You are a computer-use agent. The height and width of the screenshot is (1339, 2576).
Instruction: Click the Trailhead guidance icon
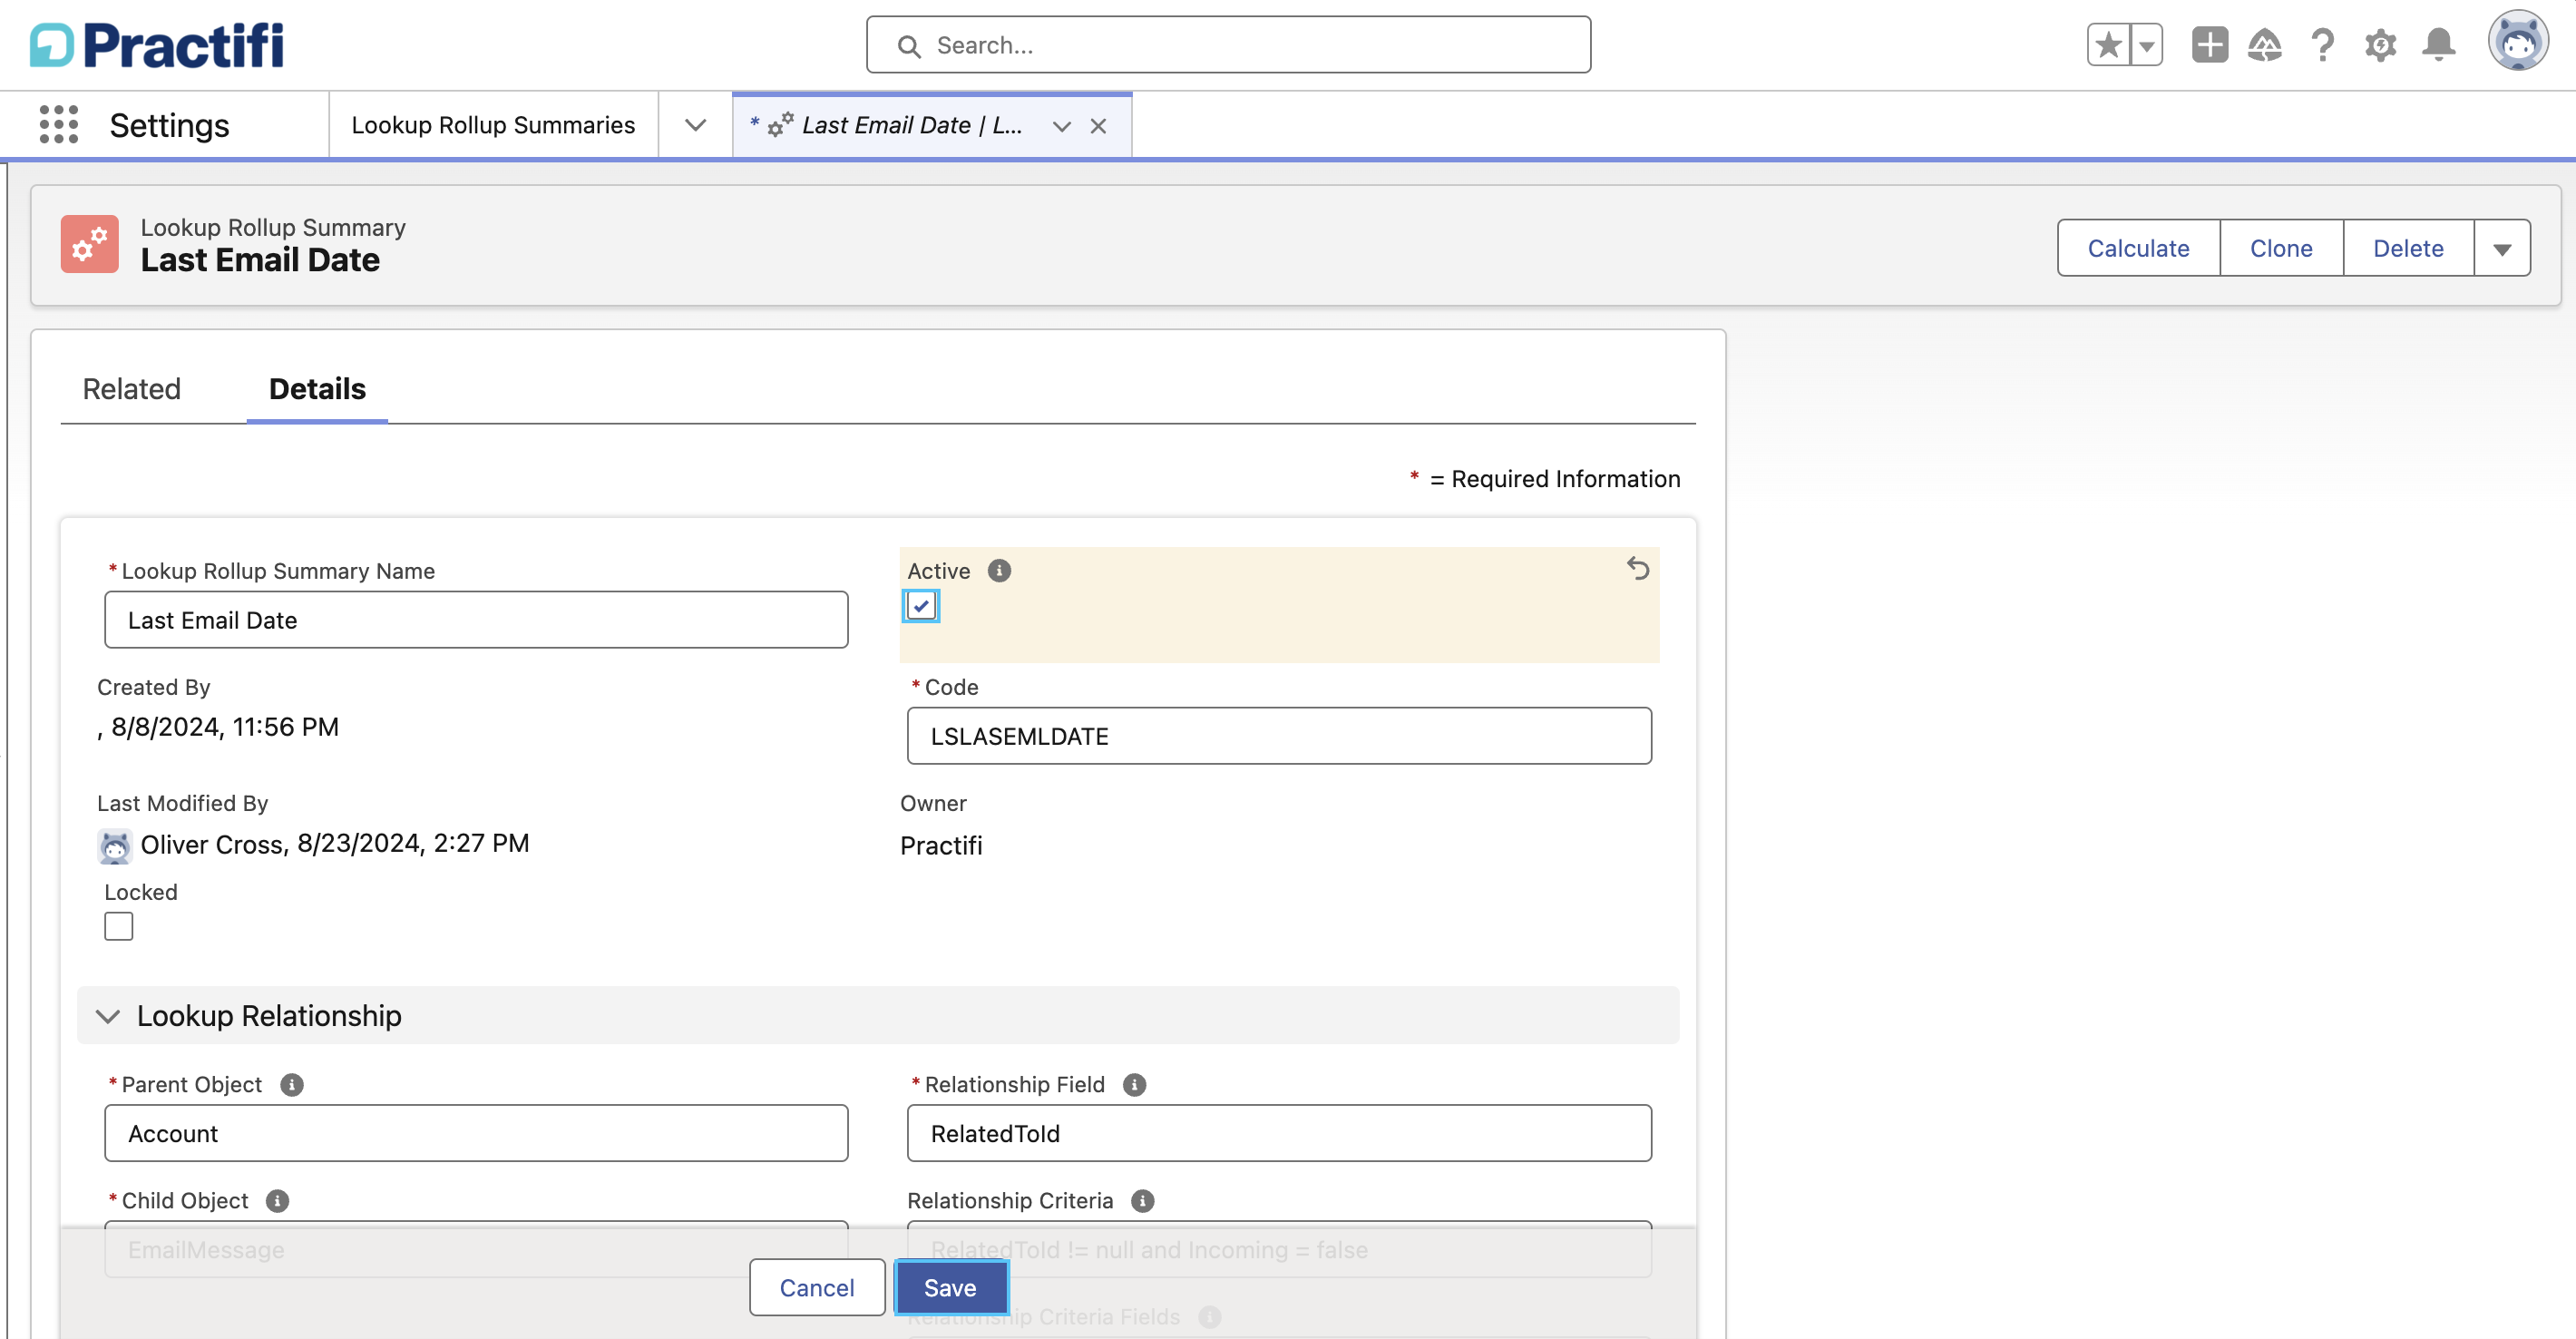[x=2265, y=45]
